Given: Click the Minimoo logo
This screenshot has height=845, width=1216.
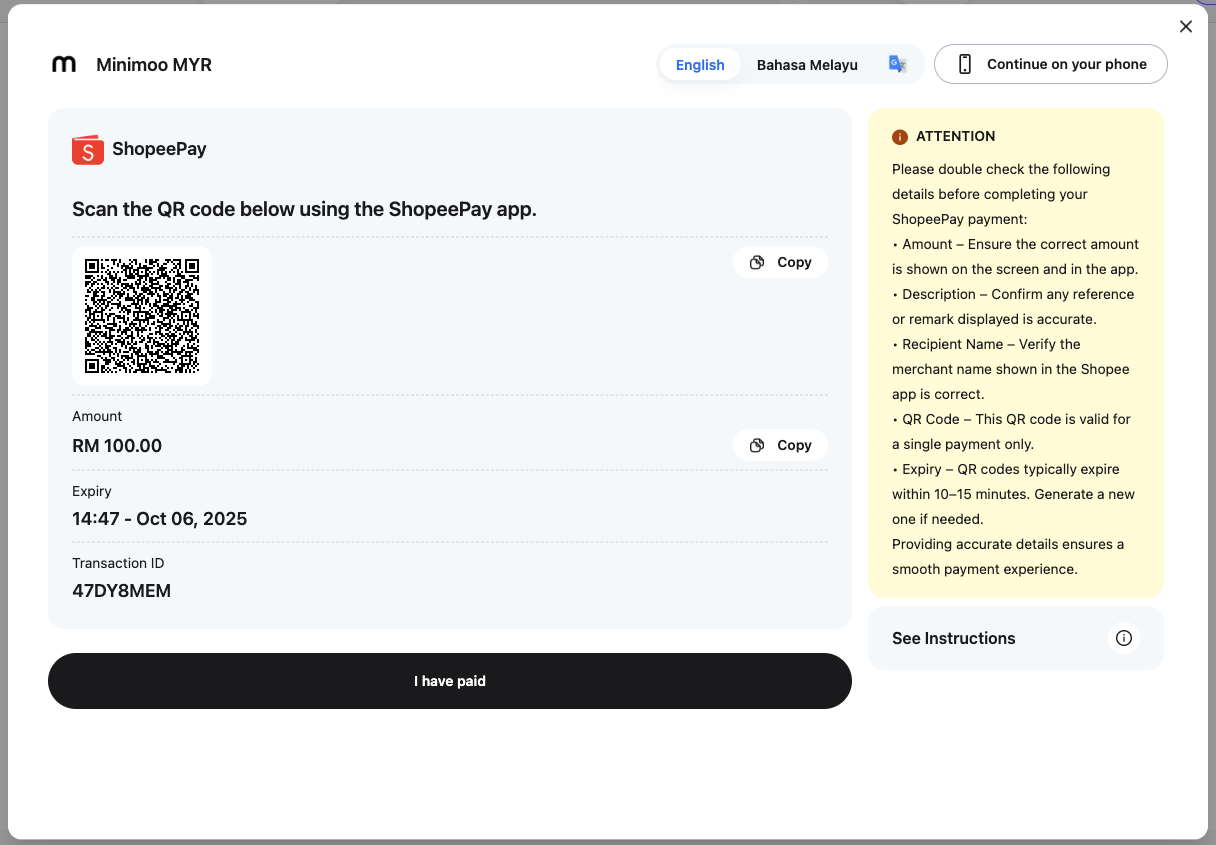Looking at the screenshot, I should pyautogui.click(x=64, y=64).
